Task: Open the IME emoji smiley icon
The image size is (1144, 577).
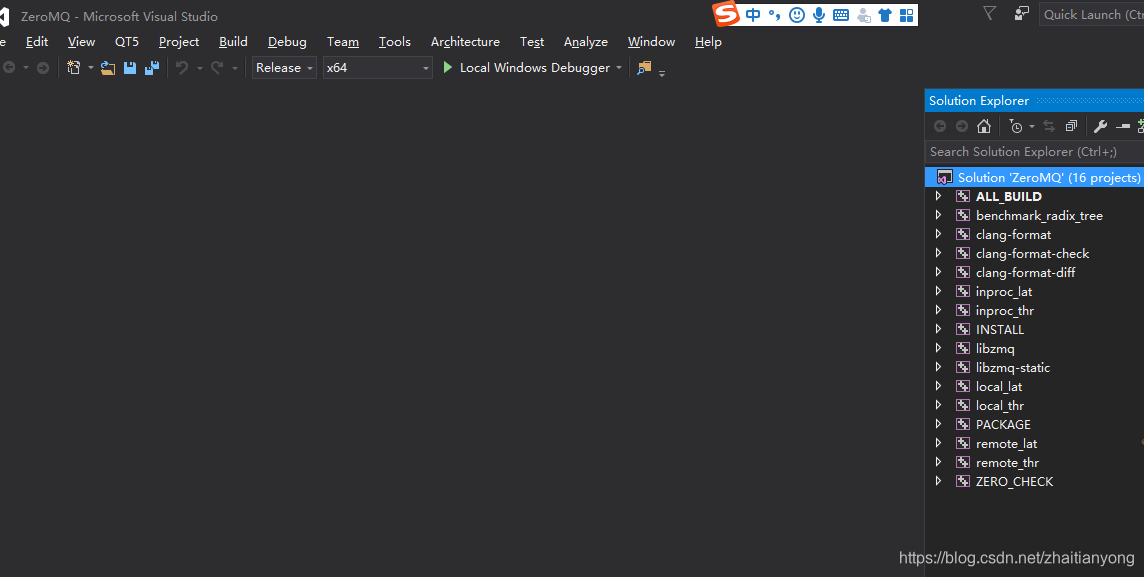Action: point(797,15)
